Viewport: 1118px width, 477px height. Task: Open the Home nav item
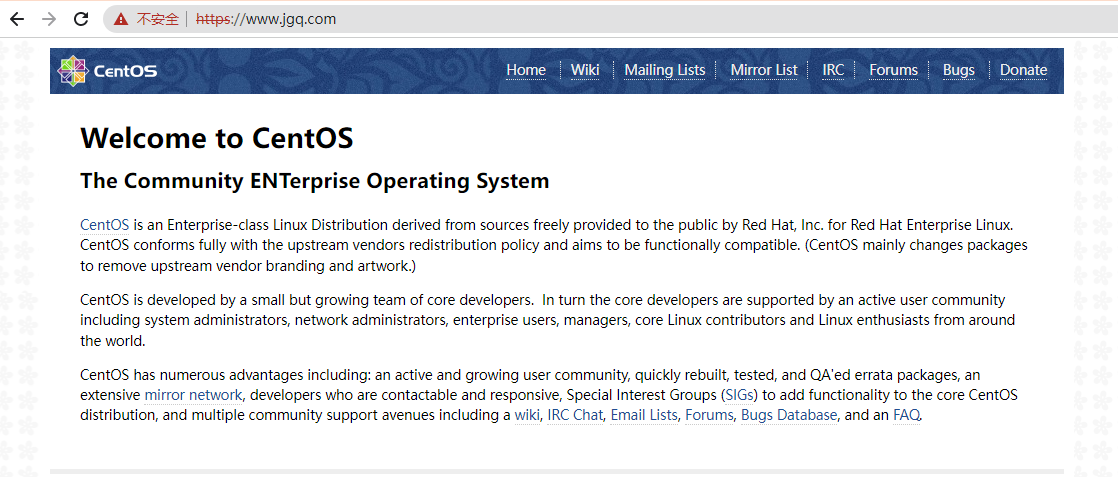526,70
